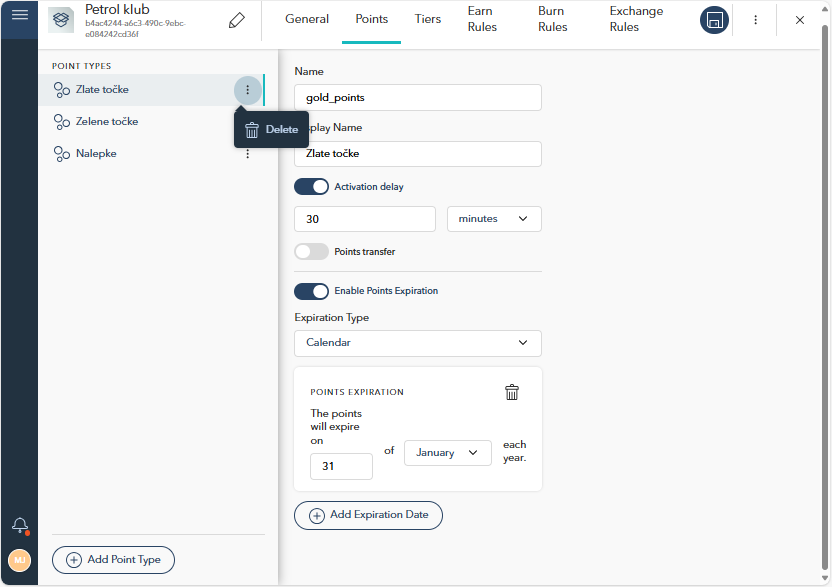
Task: Click the Add Point Type button
Action: [113, 560]
